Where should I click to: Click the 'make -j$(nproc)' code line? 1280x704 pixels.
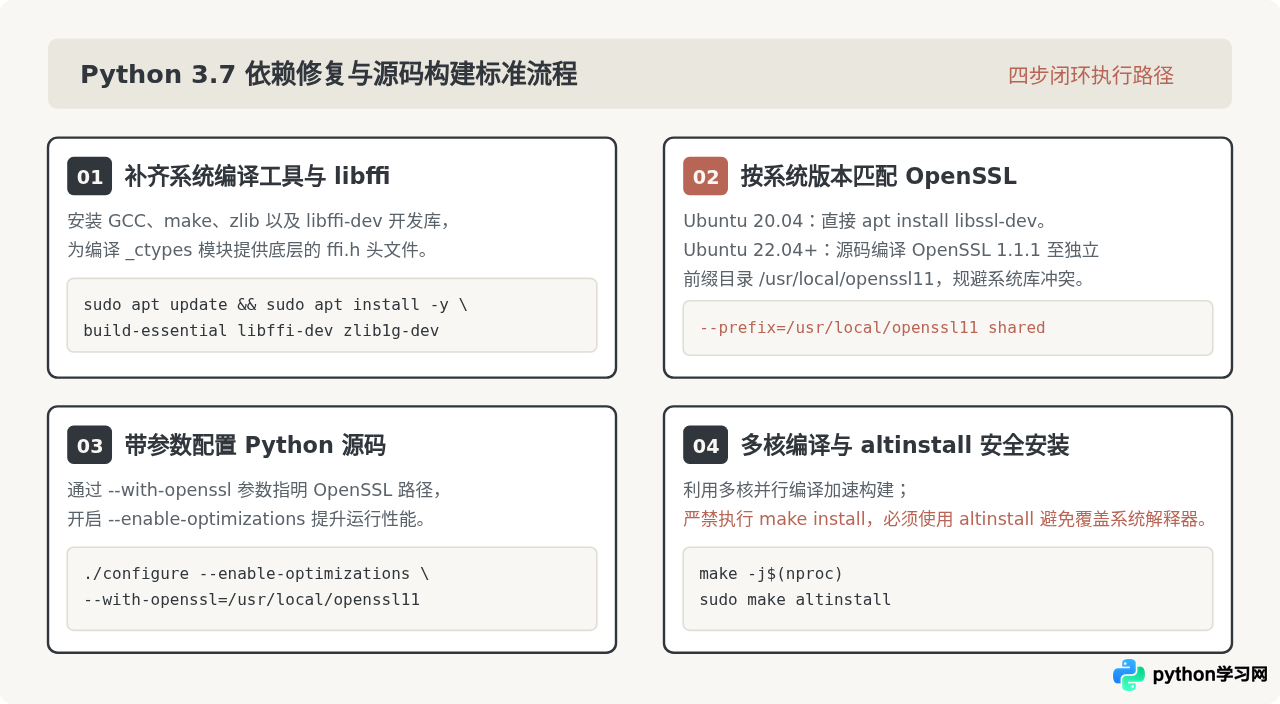(771, 573)
